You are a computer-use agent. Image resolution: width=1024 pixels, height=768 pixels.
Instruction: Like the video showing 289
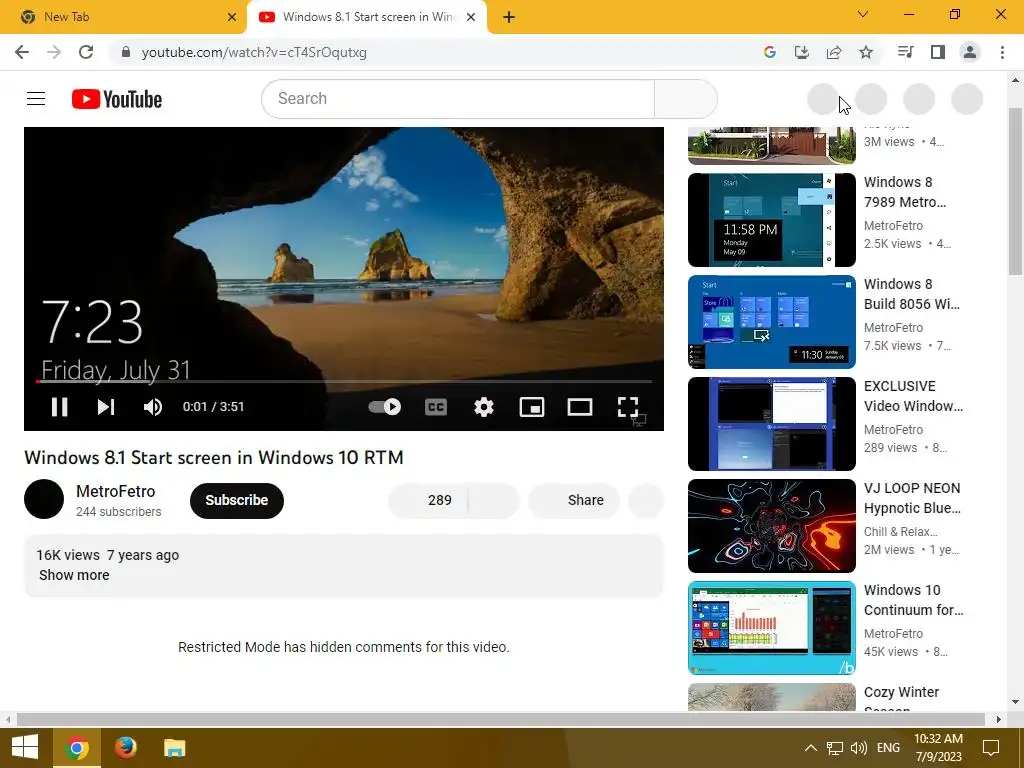pyautogui.click(x=428, y=500)
